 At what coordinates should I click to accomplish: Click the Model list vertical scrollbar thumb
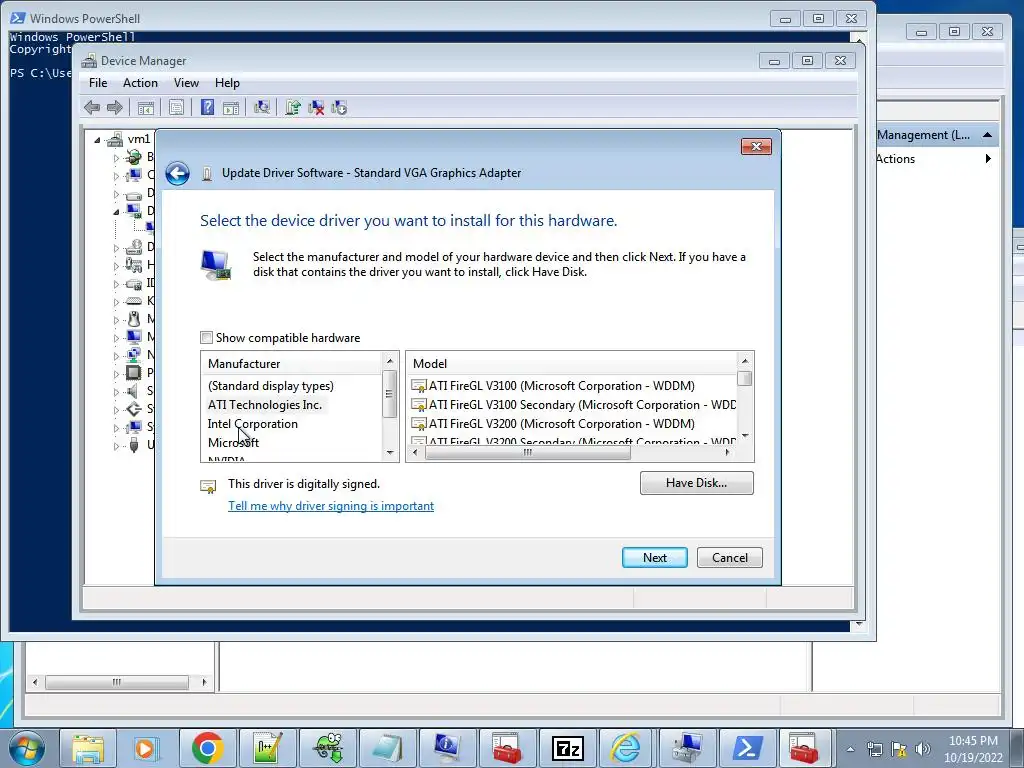tap(744, 379)
